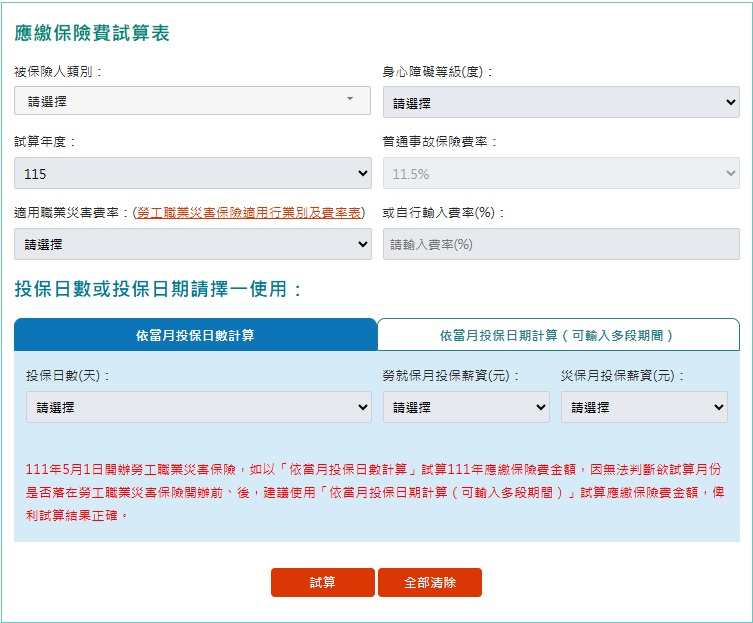The width and height of the screenshot is (753, 623).
Task: Click the 或自行輸入費率(%) label
Action: (444, 213)
